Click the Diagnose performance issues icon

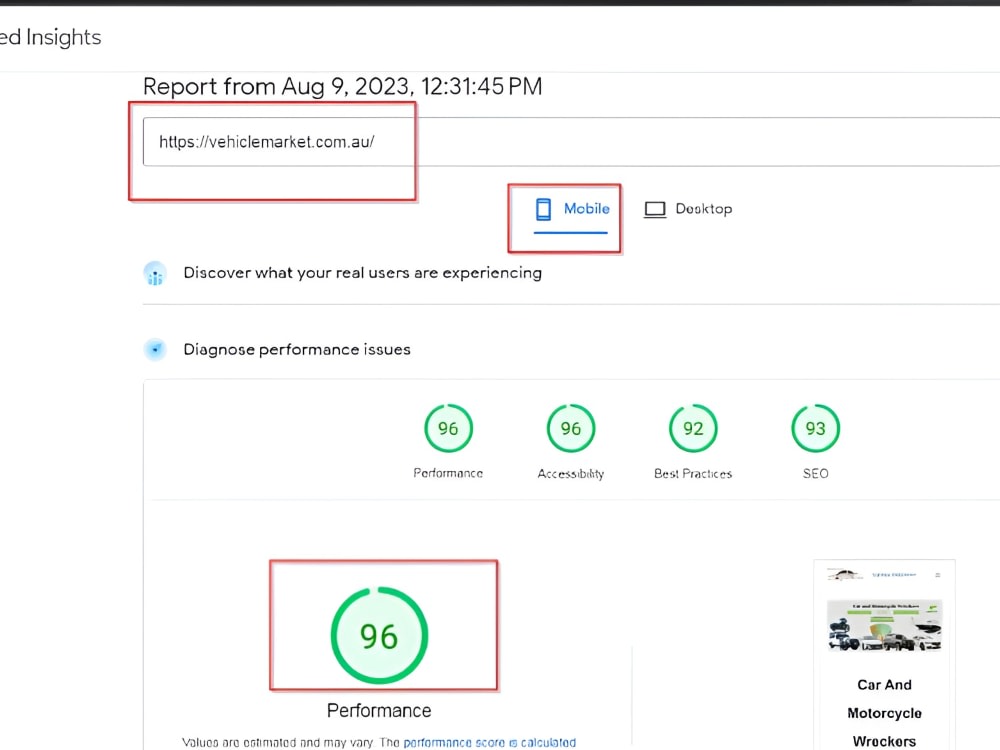[155, 349]
